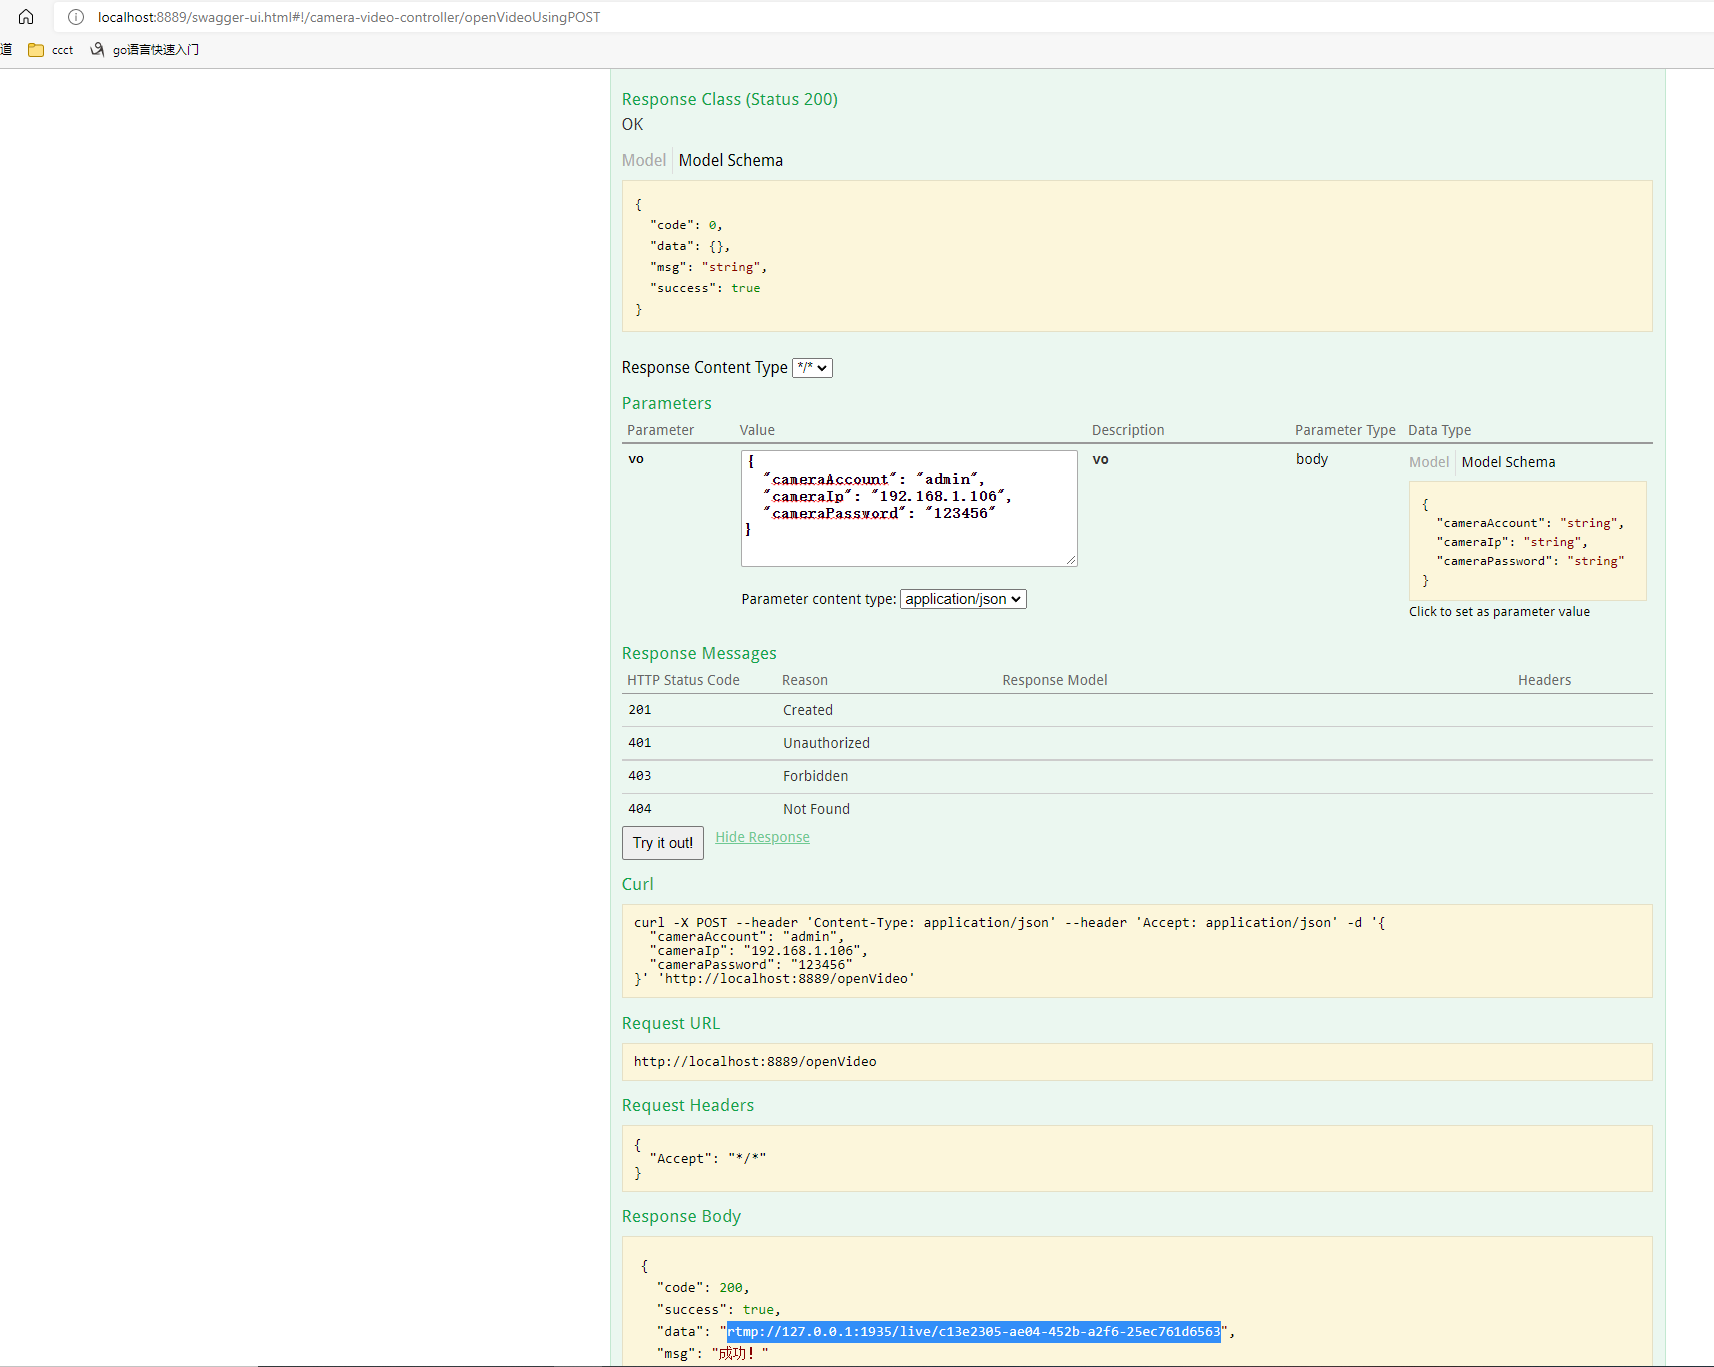Click the Request URL http://localhost:8889/openVideo
Viewport: 1714px width, 1367px height.
pyautogui.click(x=755, y=1062)
